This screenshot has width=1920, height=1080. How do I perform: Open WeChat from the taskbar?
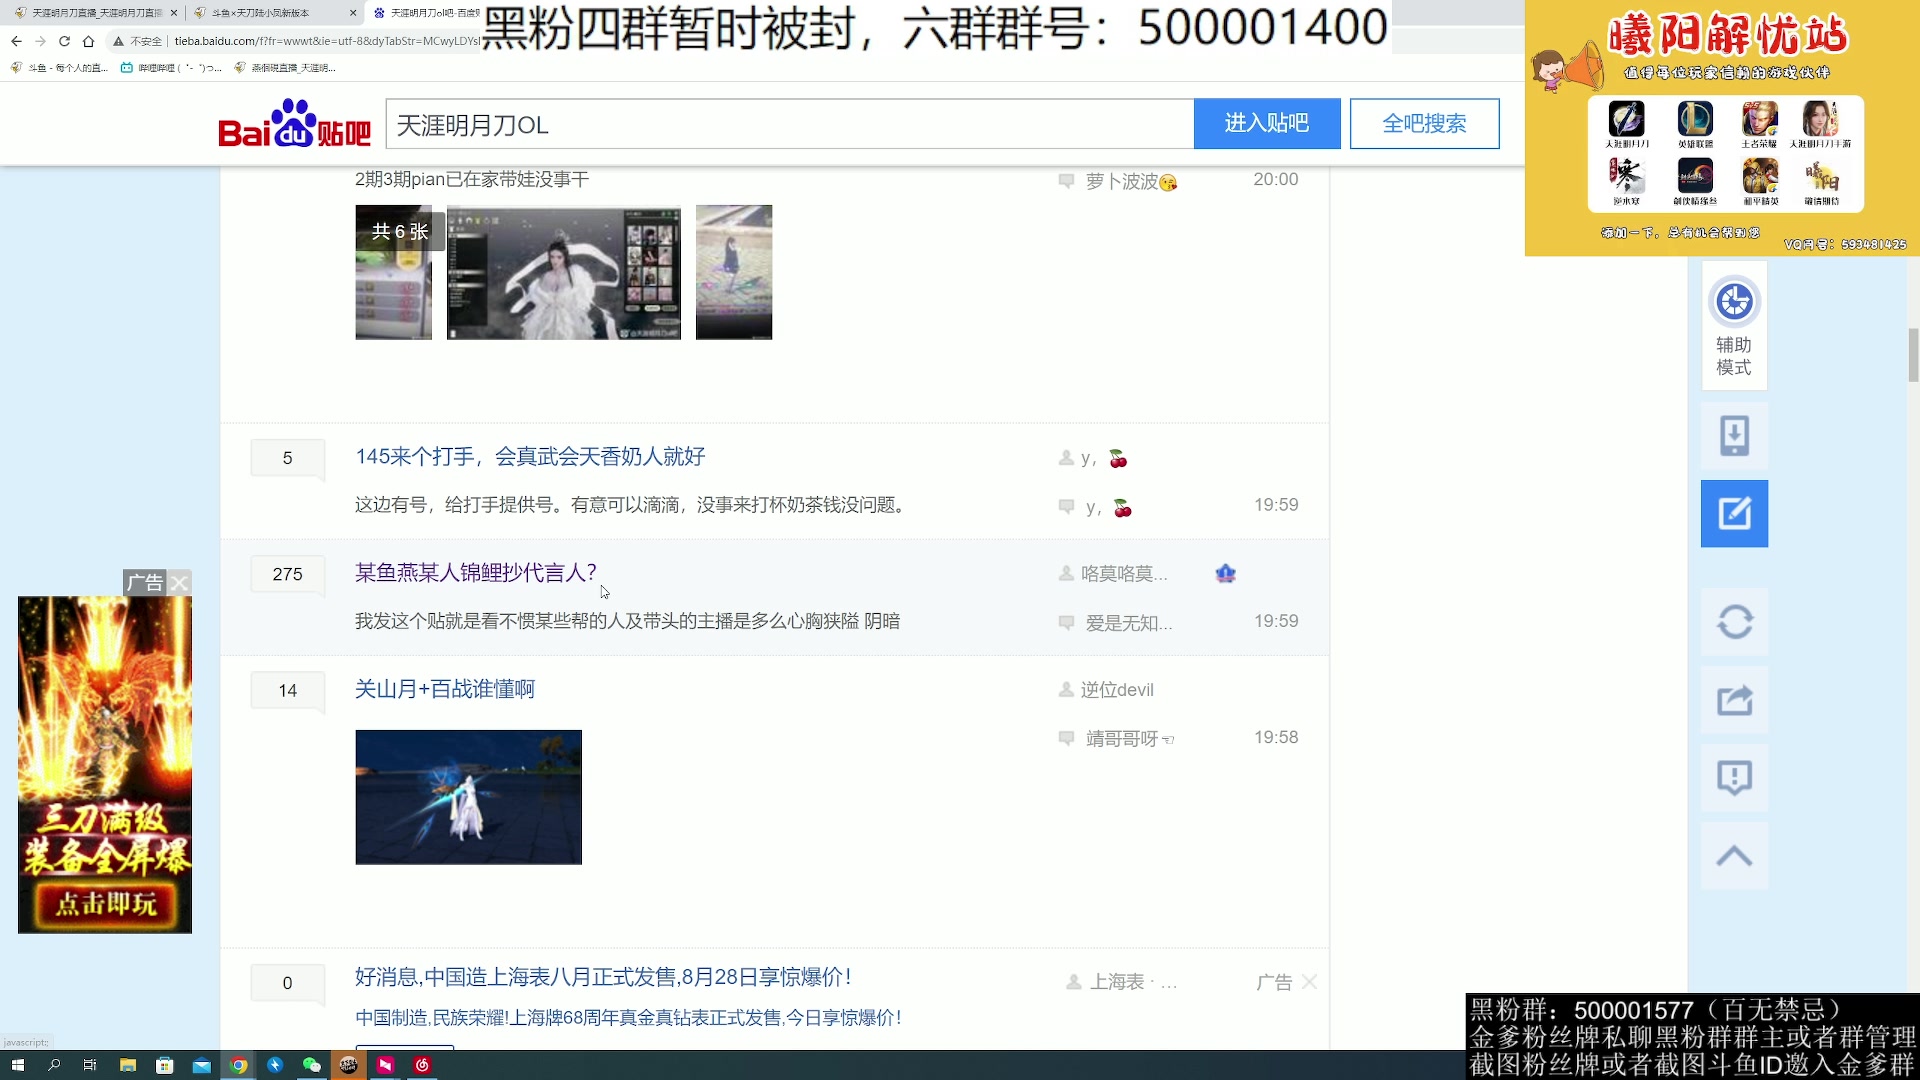[314, 1066]
